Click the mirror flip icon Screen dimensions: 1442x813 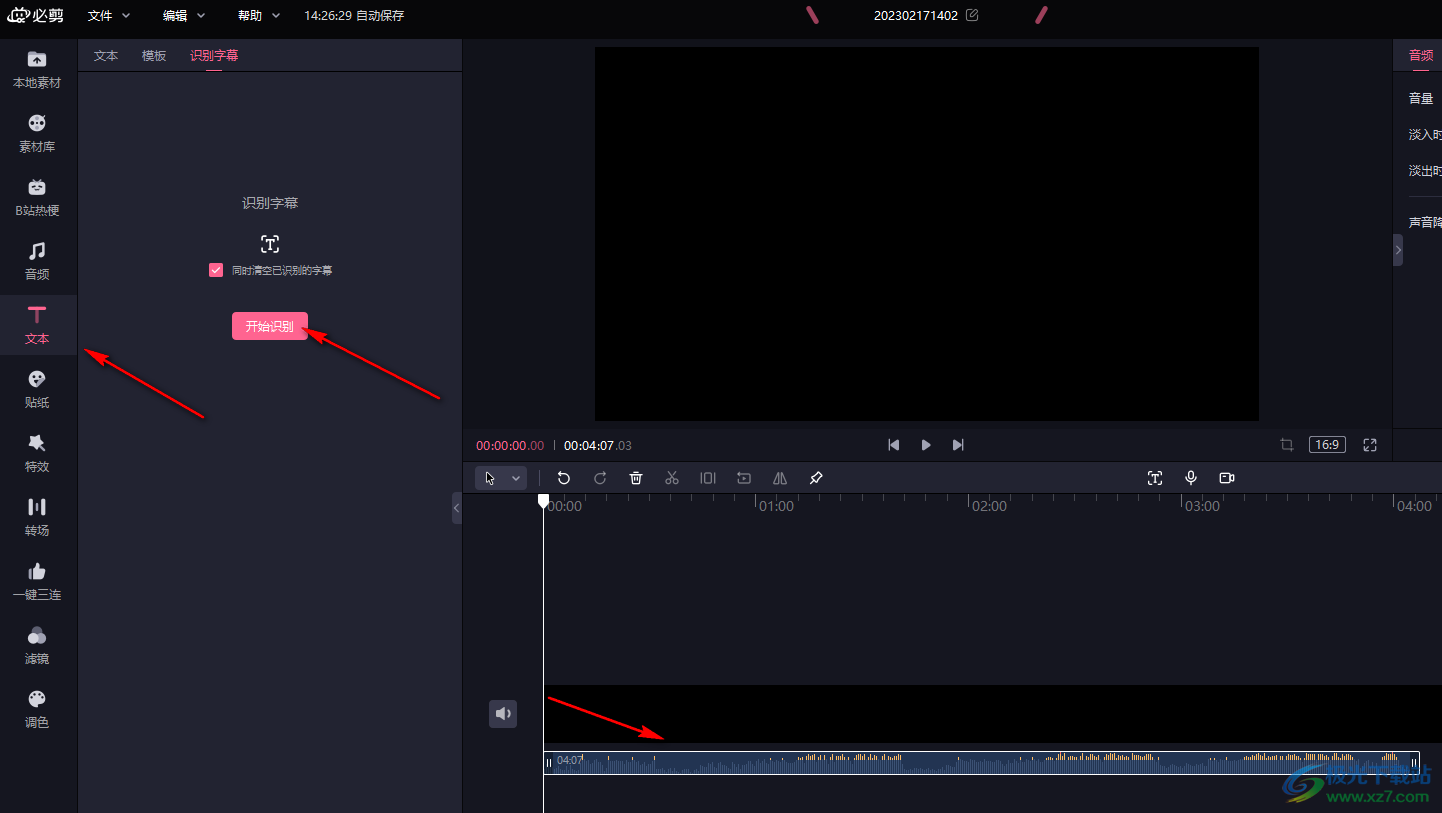(x=780, y=478)
